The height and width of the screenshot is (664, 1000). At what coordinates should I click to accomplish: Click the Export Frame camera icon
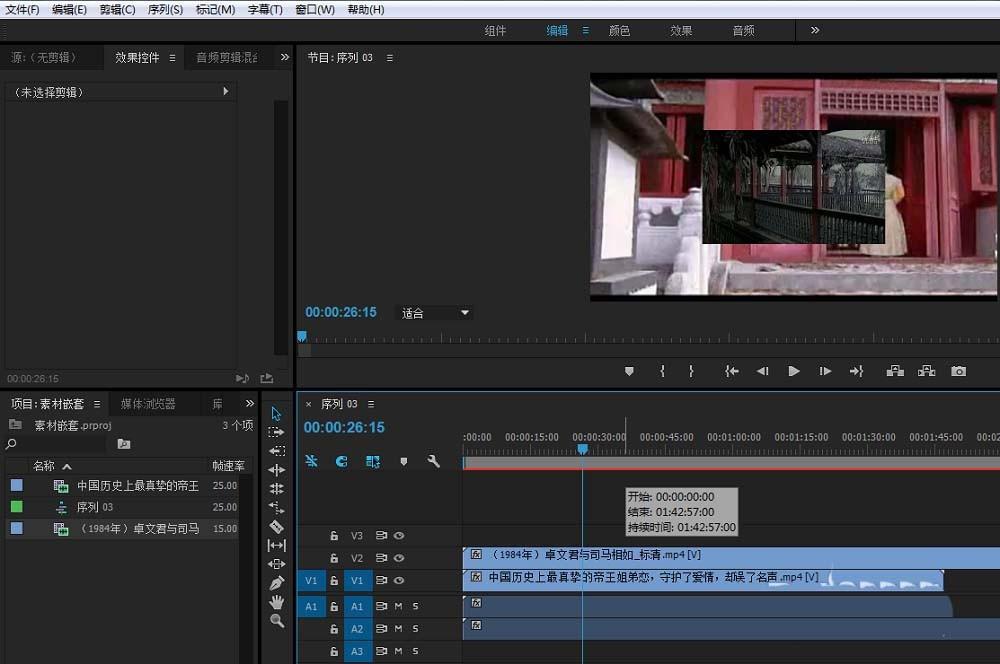tap(958, 371)
